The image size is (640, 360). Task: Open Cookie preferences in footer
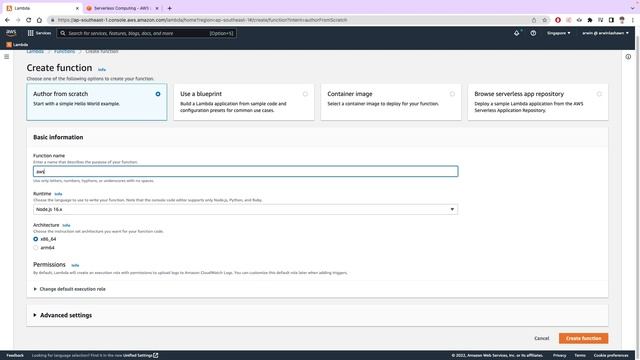click(x=611, y=356)
